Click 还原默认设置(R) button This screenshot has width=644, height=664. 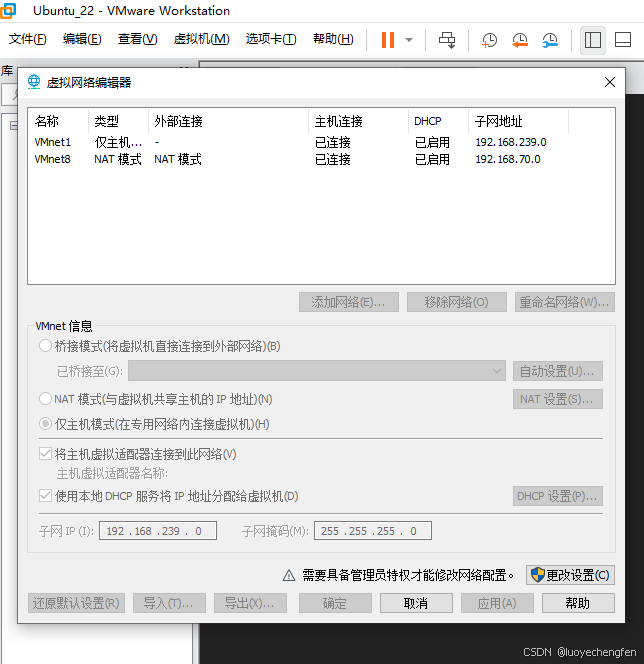76,603
